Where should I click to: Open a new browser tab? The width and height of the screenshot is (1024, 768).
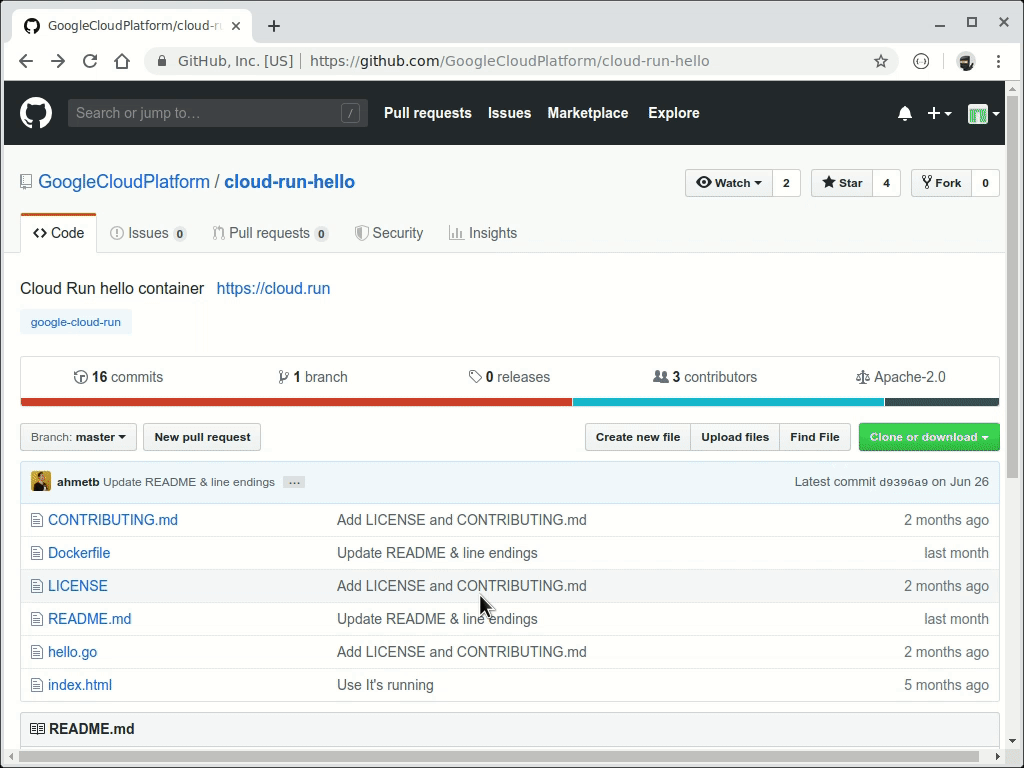(x=274, y=26)
